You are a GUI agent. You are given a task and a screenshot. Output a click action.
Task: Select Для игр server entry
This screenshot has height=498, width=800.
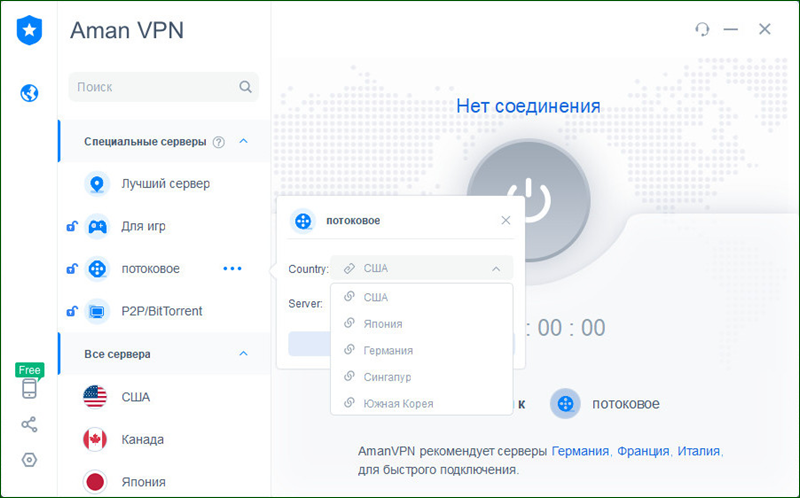[165, 226]
